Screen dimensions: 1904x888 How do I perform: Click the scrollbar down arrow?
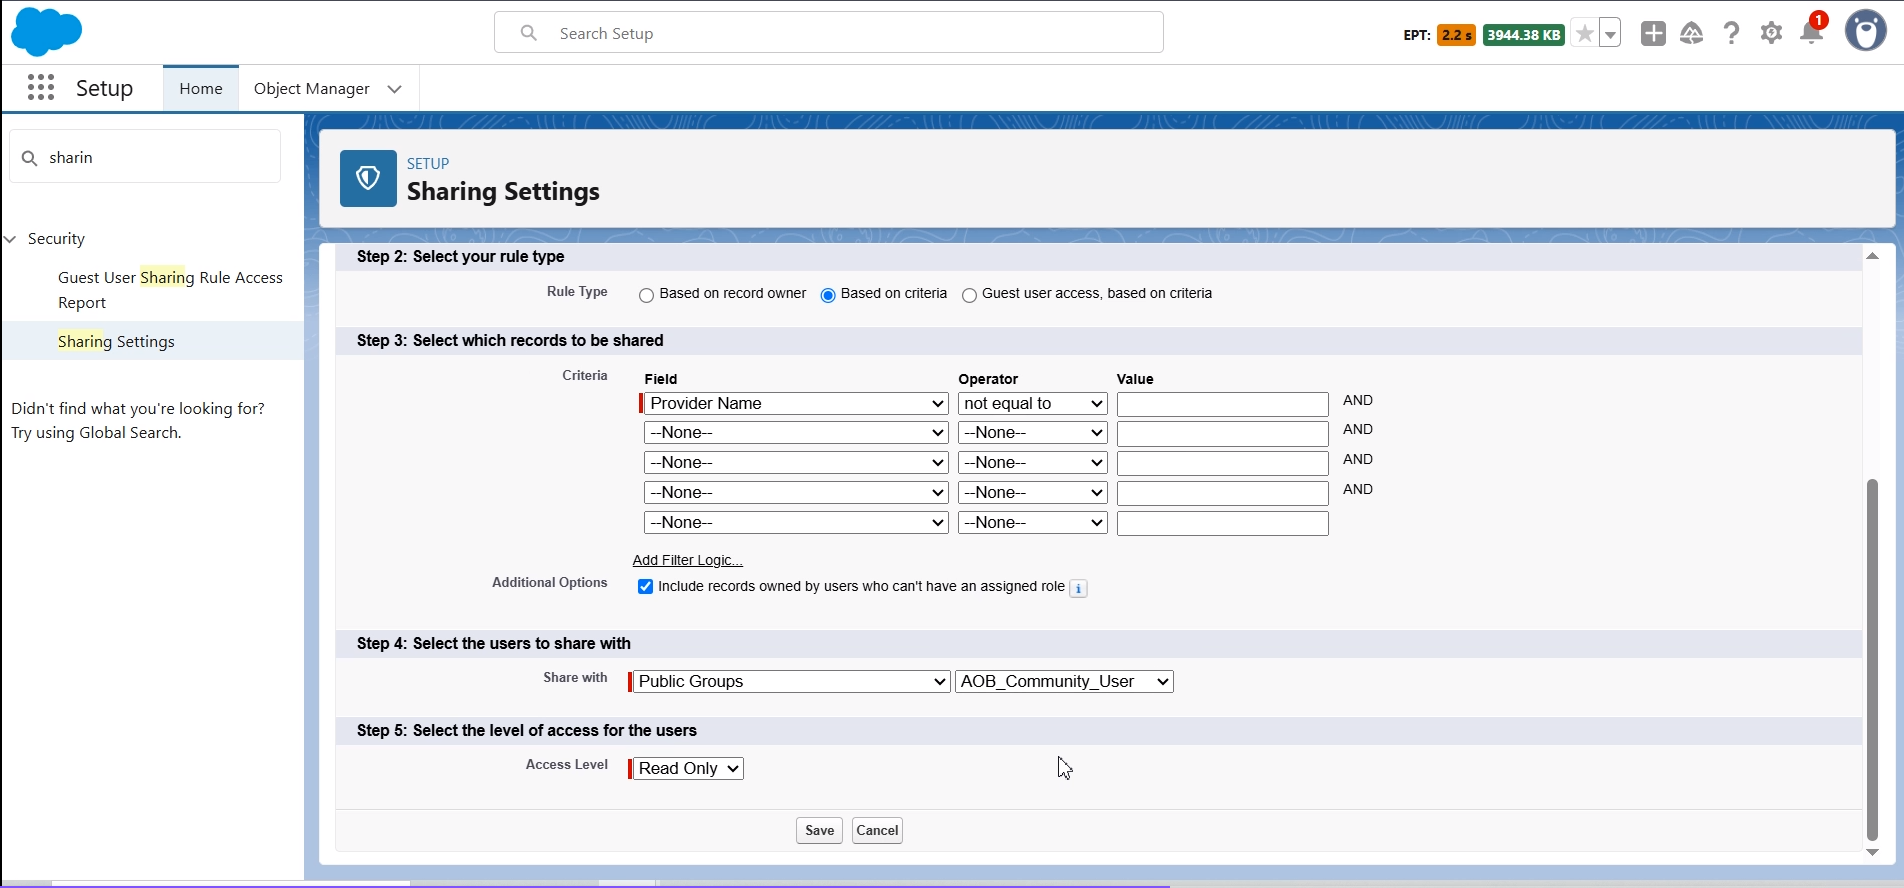[1873, 852]
